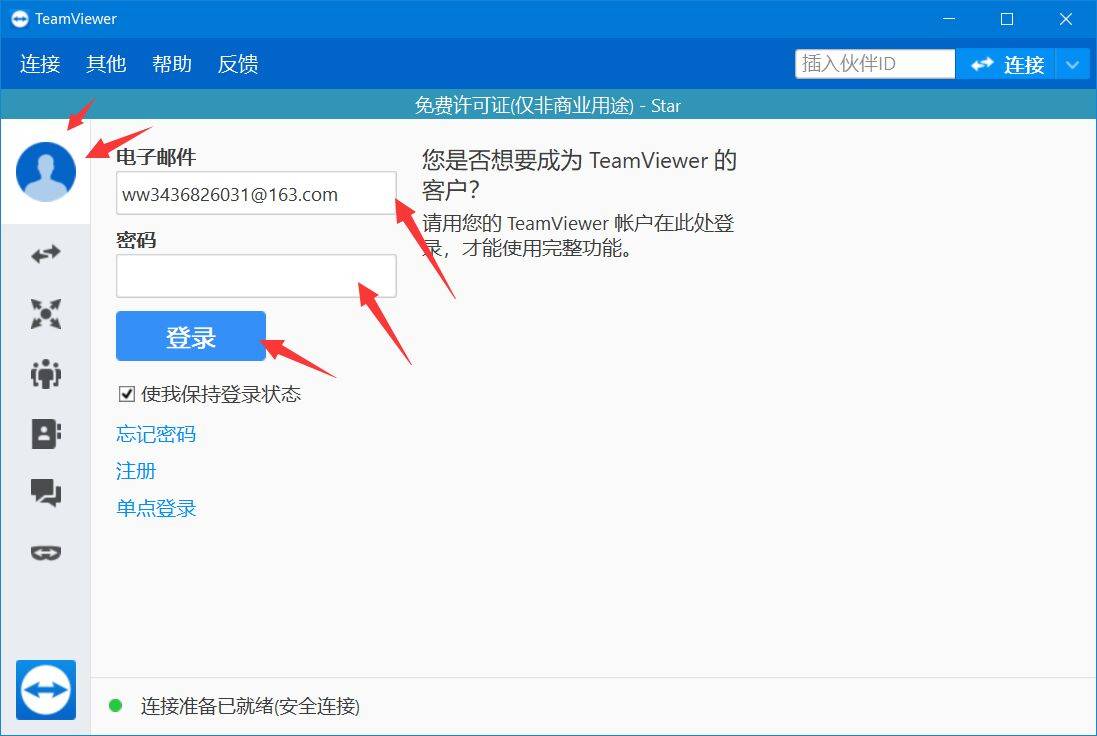Viewport: 1097px width, 736px height.
Task: Open the Meeting sidebar icon
Action: pos(46,374)
